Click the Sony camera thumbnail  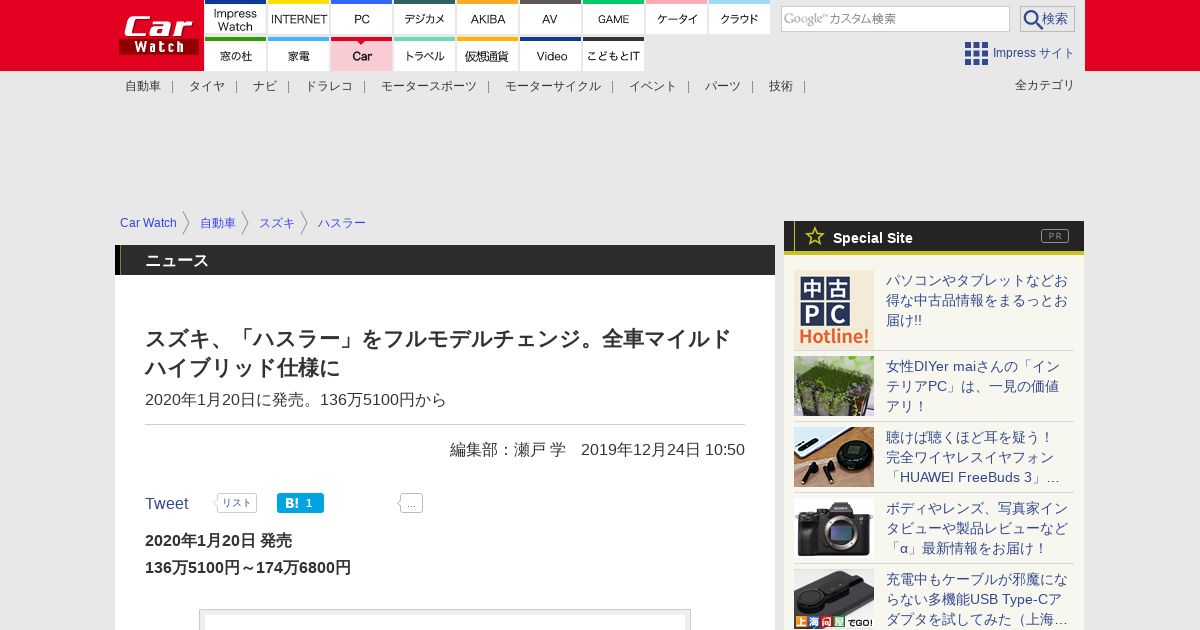834,528
